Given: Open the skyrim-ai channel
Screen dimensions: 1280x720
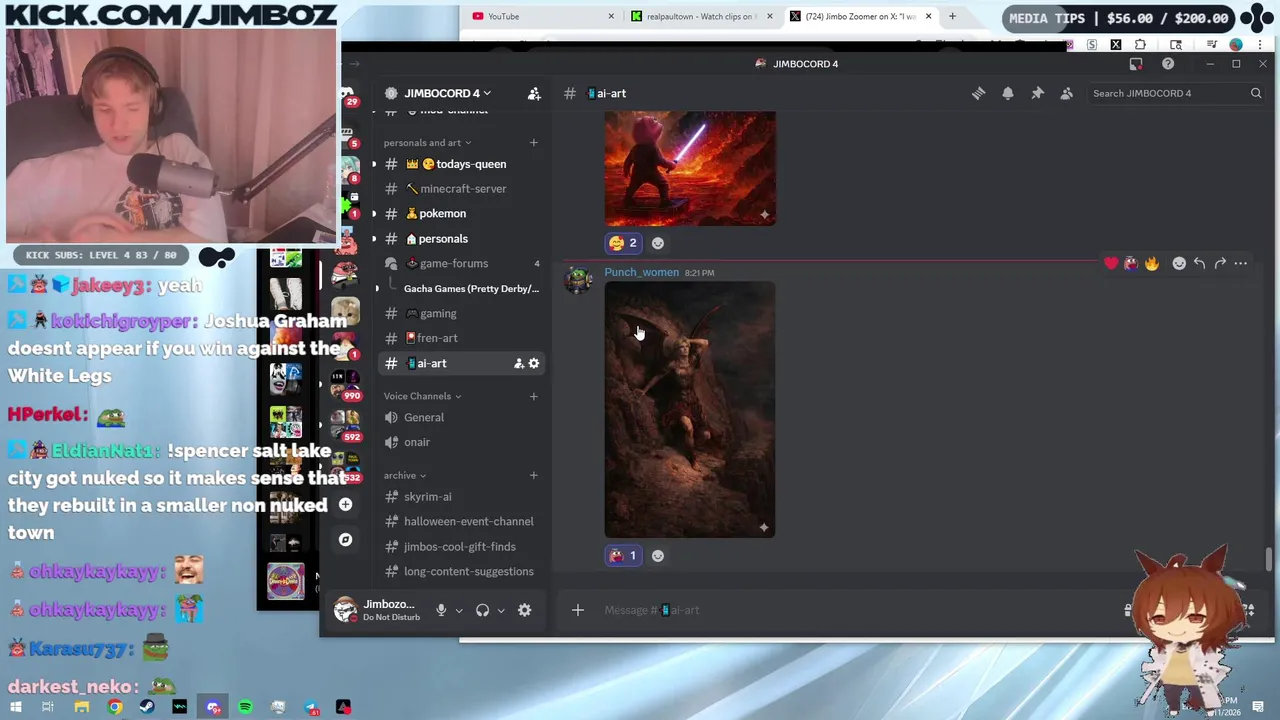Looking at the screenshot, I should click(x=461, y=496).
